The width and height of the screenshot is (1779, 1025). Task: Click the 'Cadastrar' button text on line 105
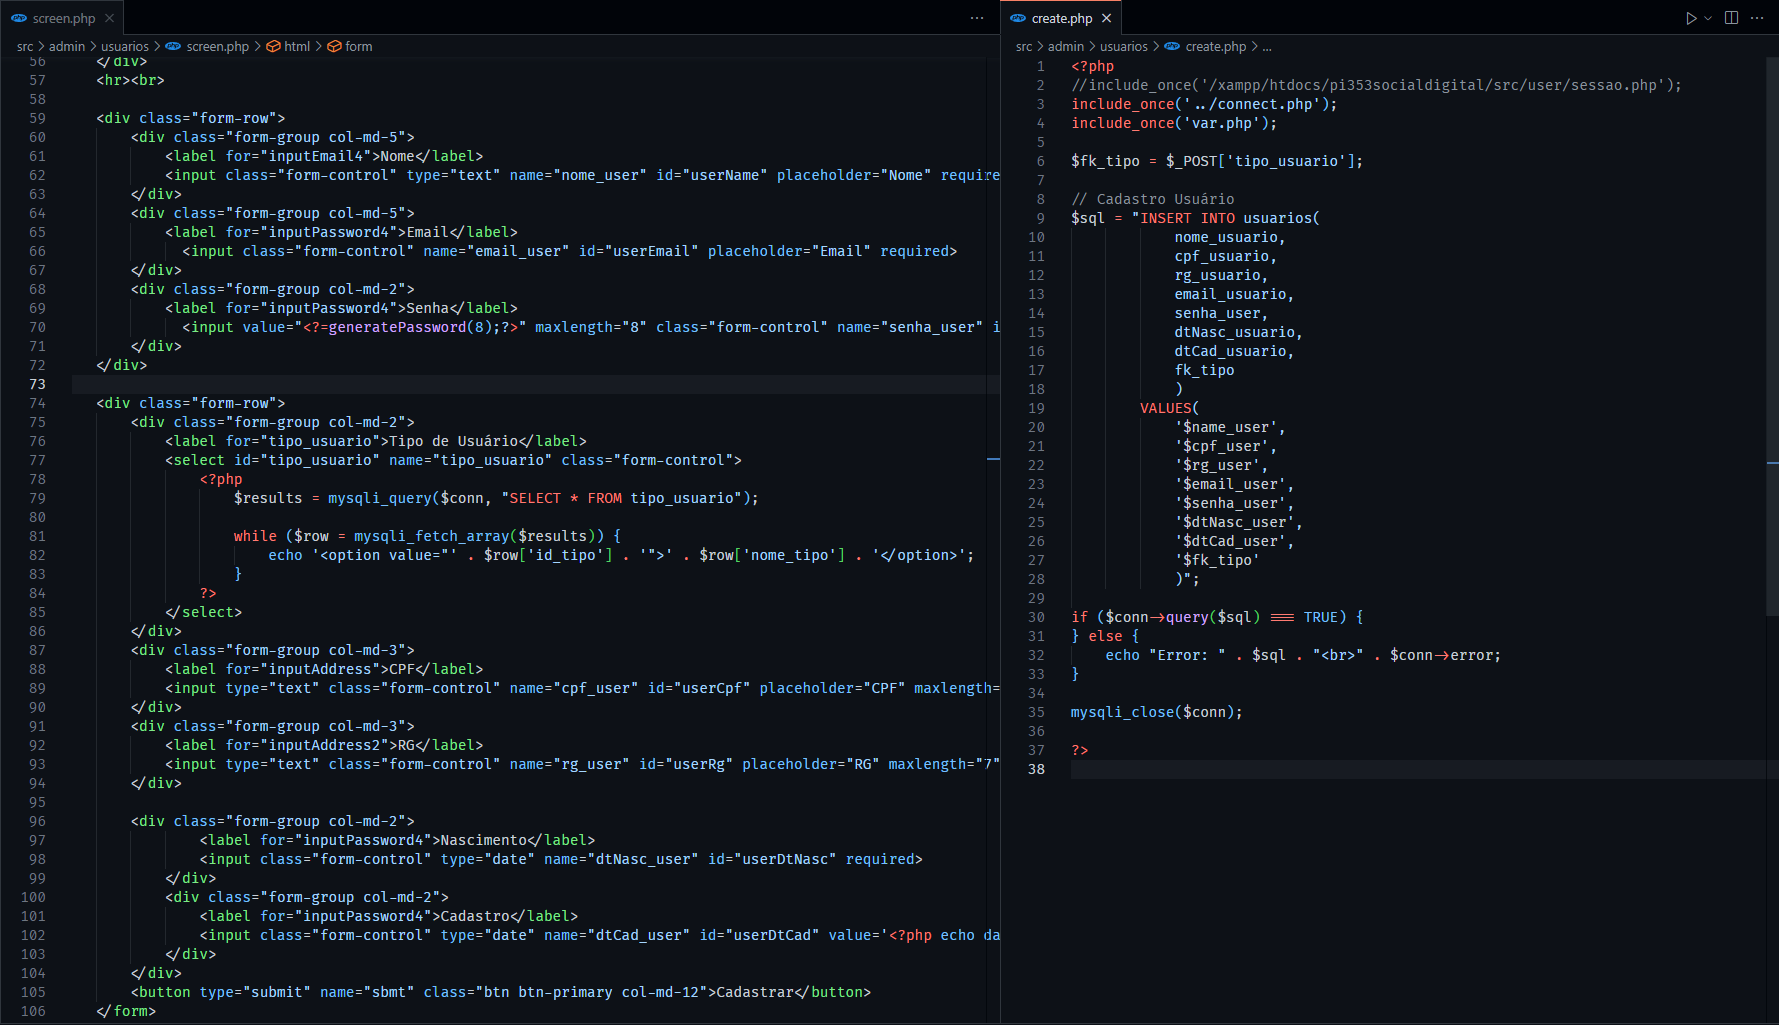755,992
